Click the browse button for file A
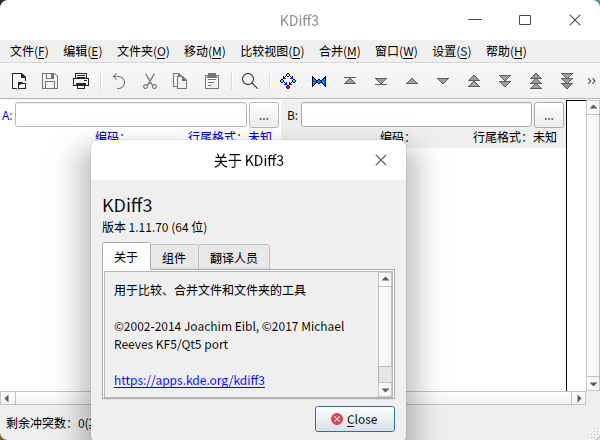The image size is (600, 440). (x=263, y=116)
